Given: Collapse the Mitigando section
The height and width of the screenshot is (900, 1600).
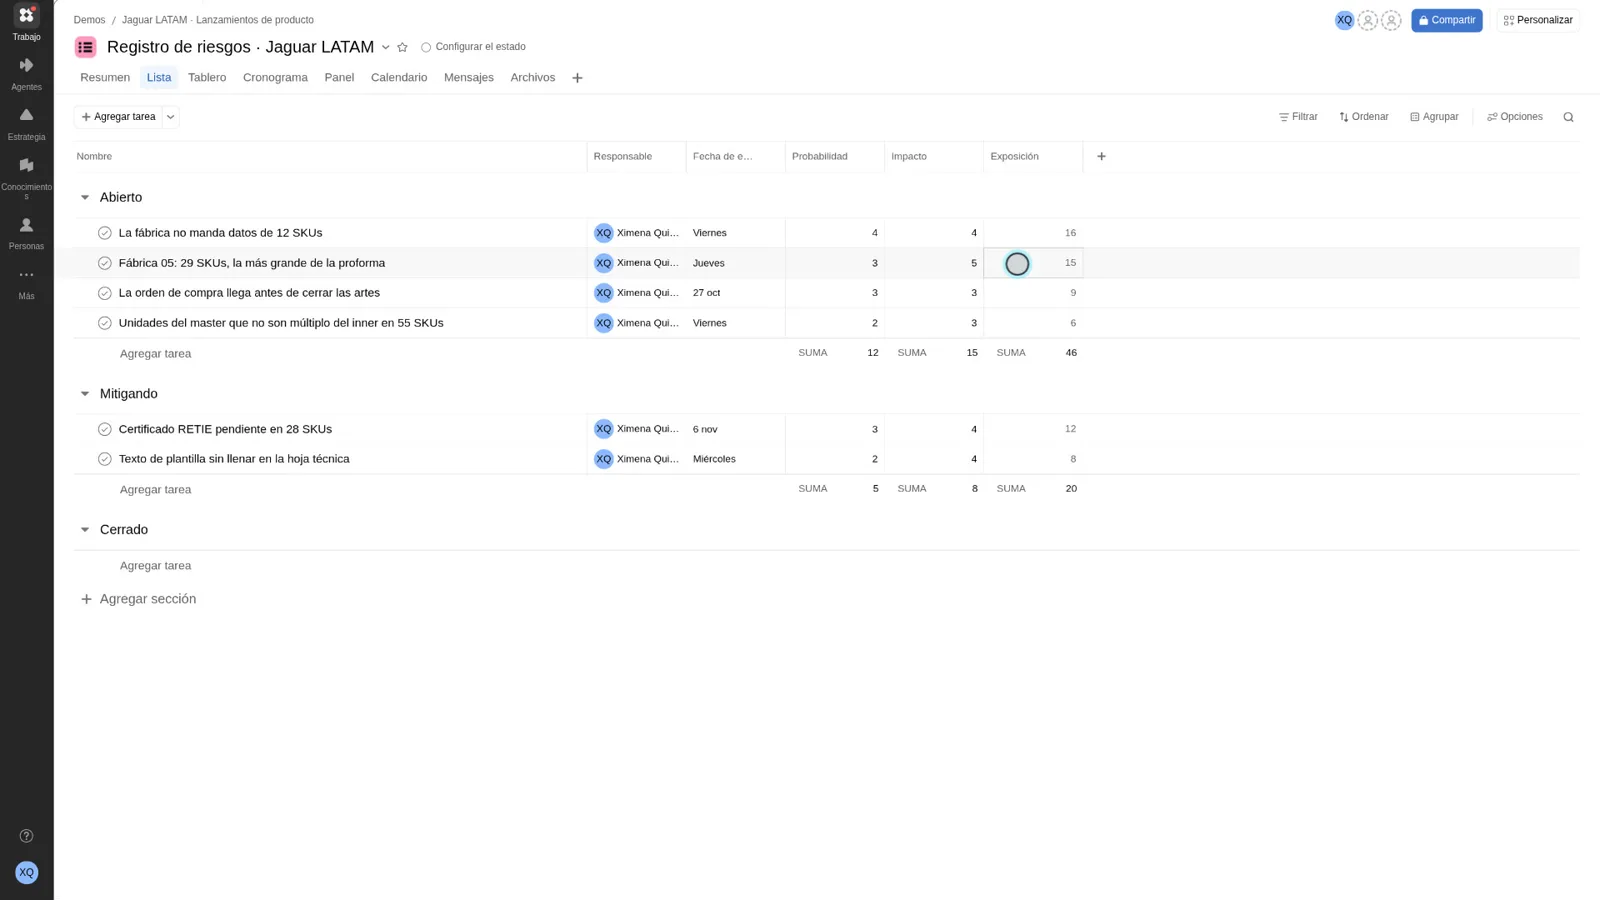Looking at the screenshot, I should pos(85,394).
